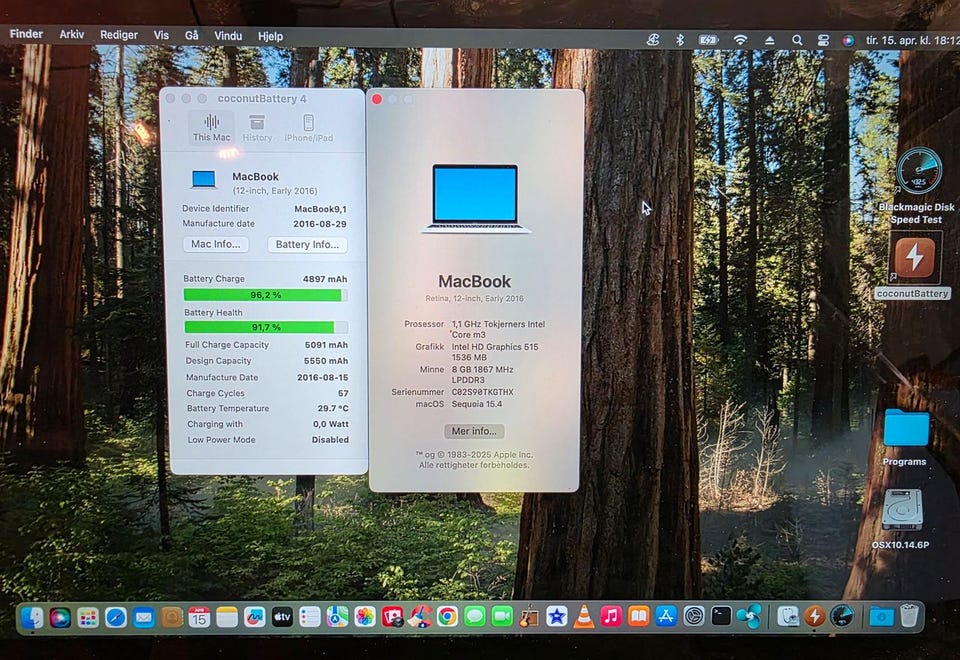
Task: Open Apple TV from the Dock
Action: click(x=282, y=617)
